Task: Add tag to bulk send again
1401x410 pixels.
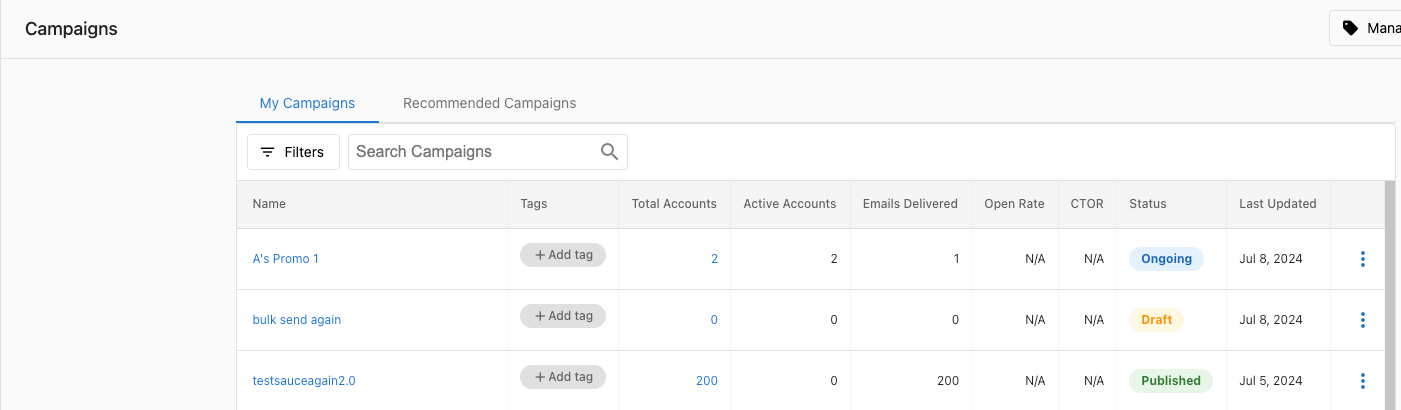Action: 563,316
